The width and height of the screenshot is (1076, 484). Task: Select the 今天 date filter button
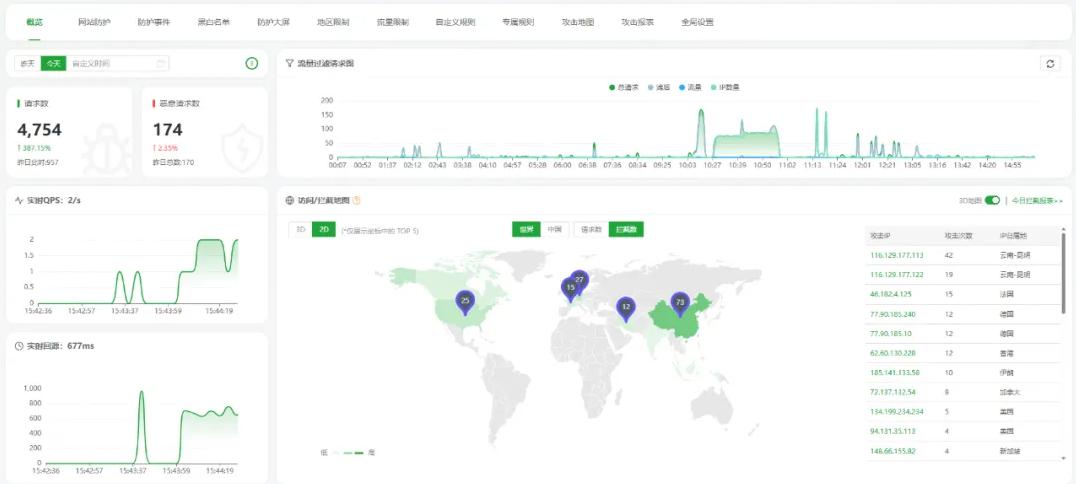pyautogui.click(x=54, y=64)
